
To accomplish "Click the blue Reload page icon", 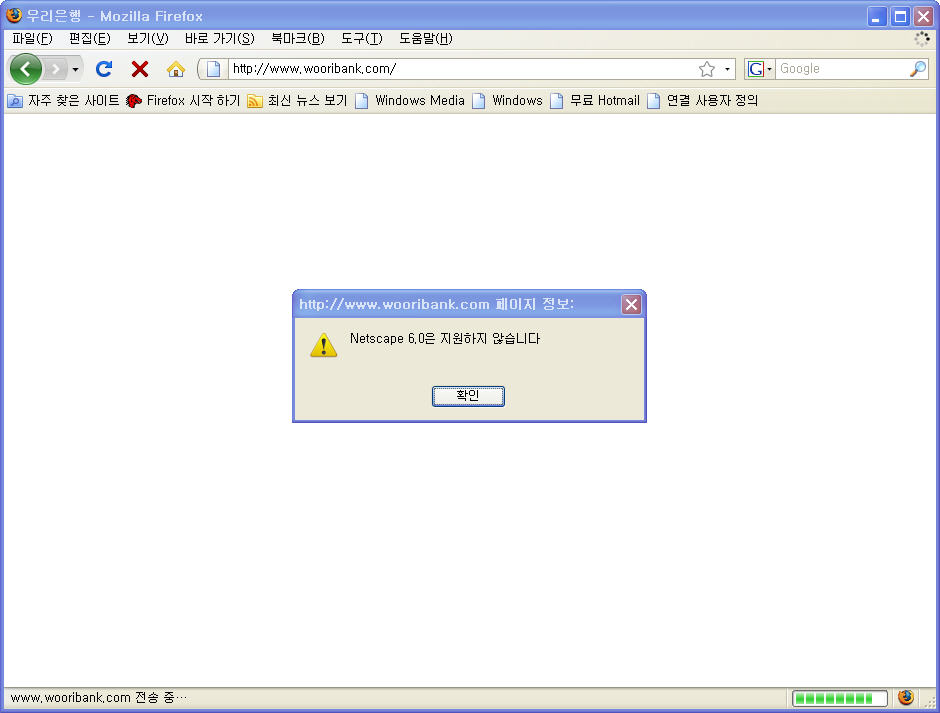I will tap(104, 69).
